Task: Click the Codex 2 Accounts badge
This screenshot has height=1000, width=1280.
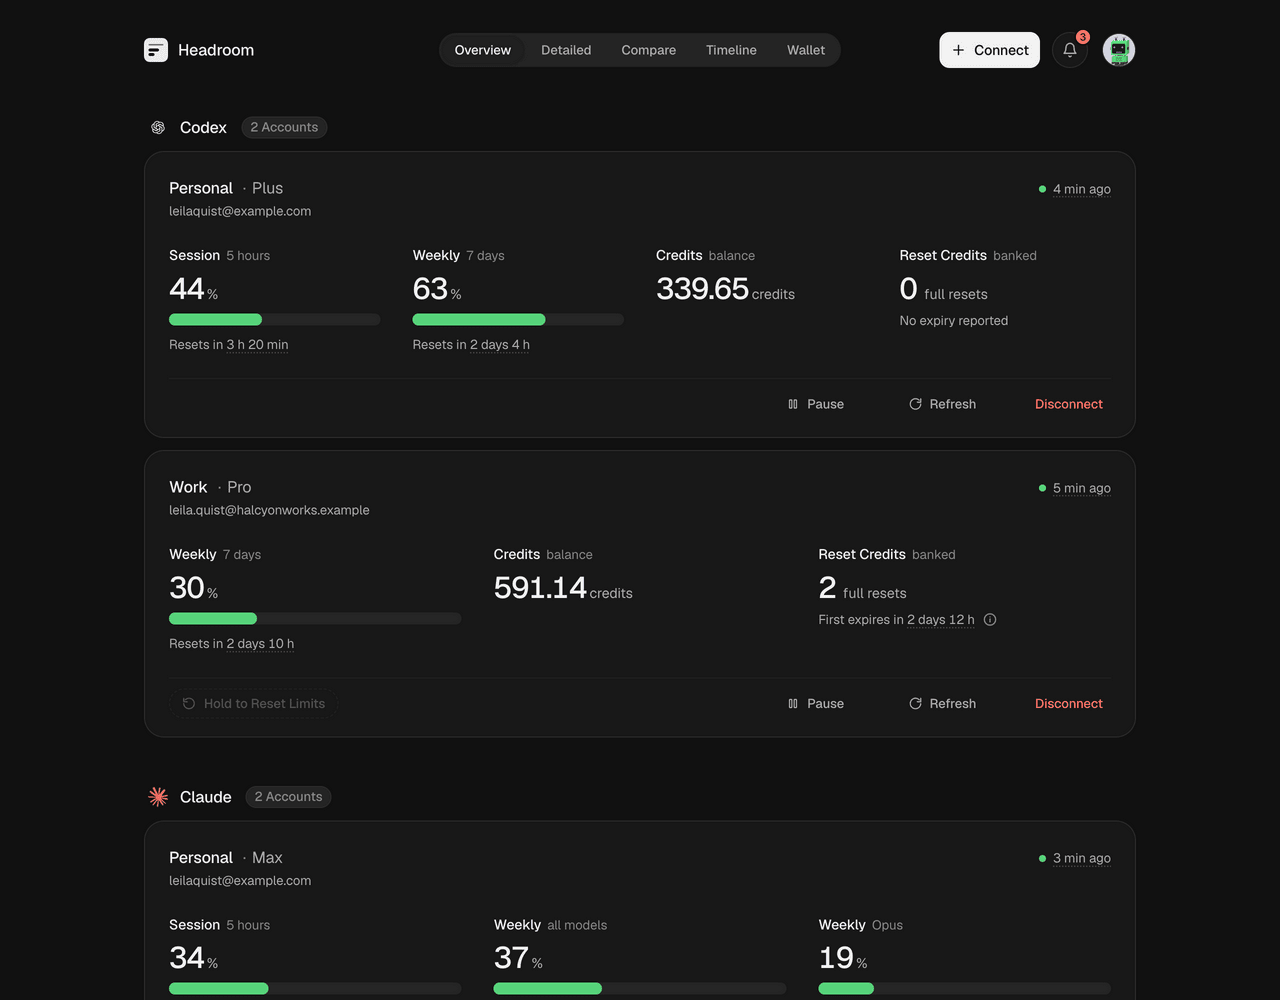Action: [x=284, y=127]
